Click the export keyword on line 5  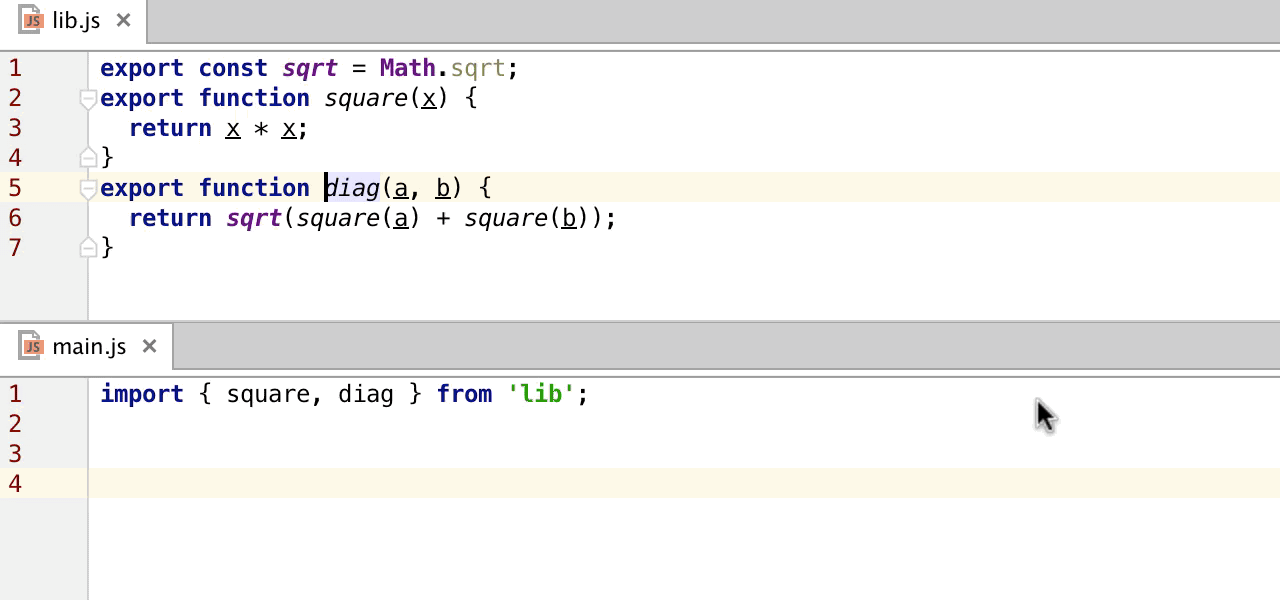click(x=141, y=187)
